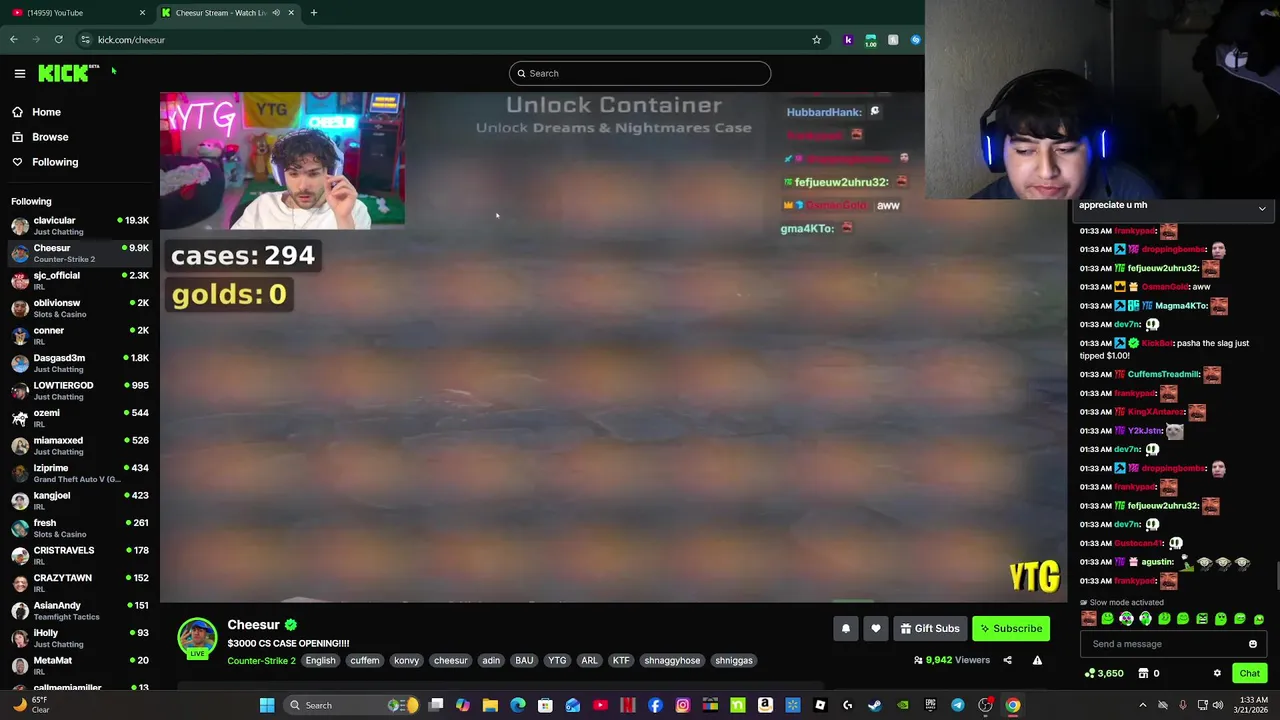The image size is (1280, 720).
Task: Open the chat shop icon
Action: (1143, 674)
